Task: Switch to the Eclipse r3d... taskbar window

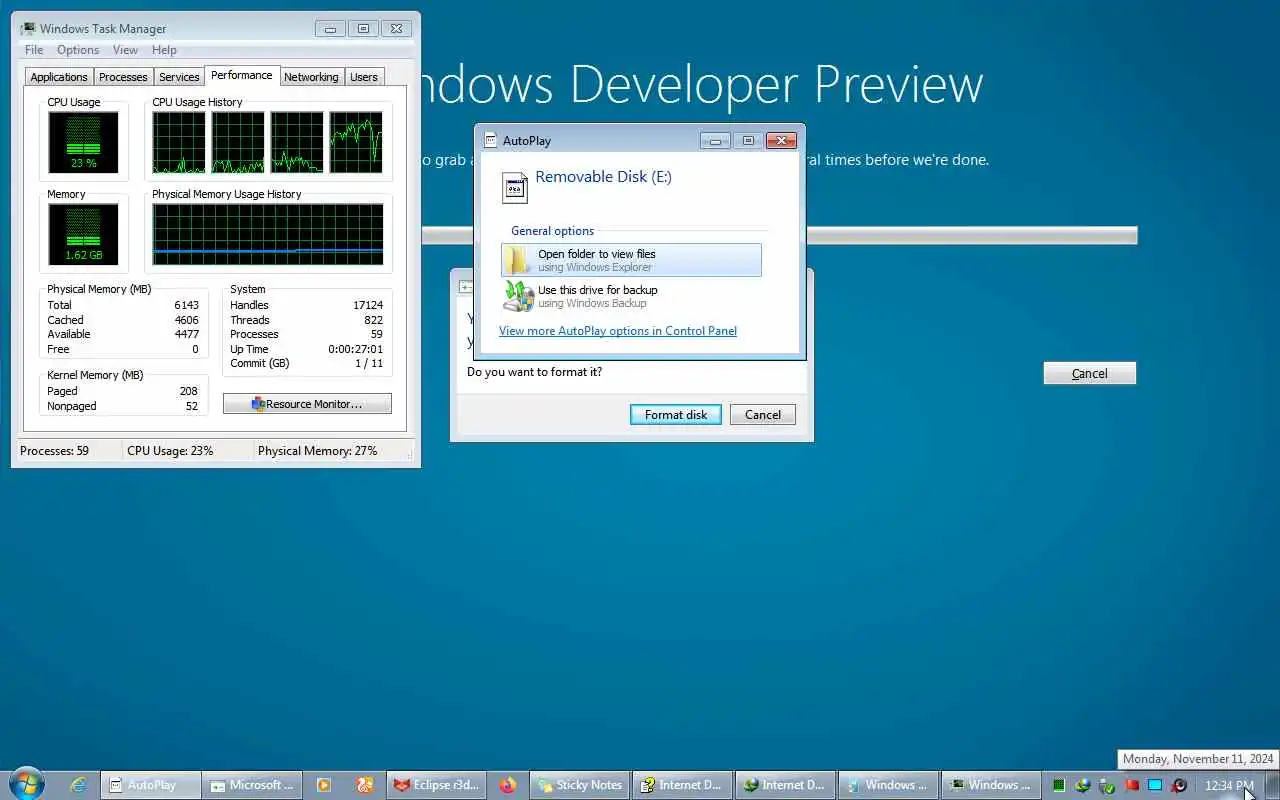Action: pyautogui.click(x=437, y=785)
